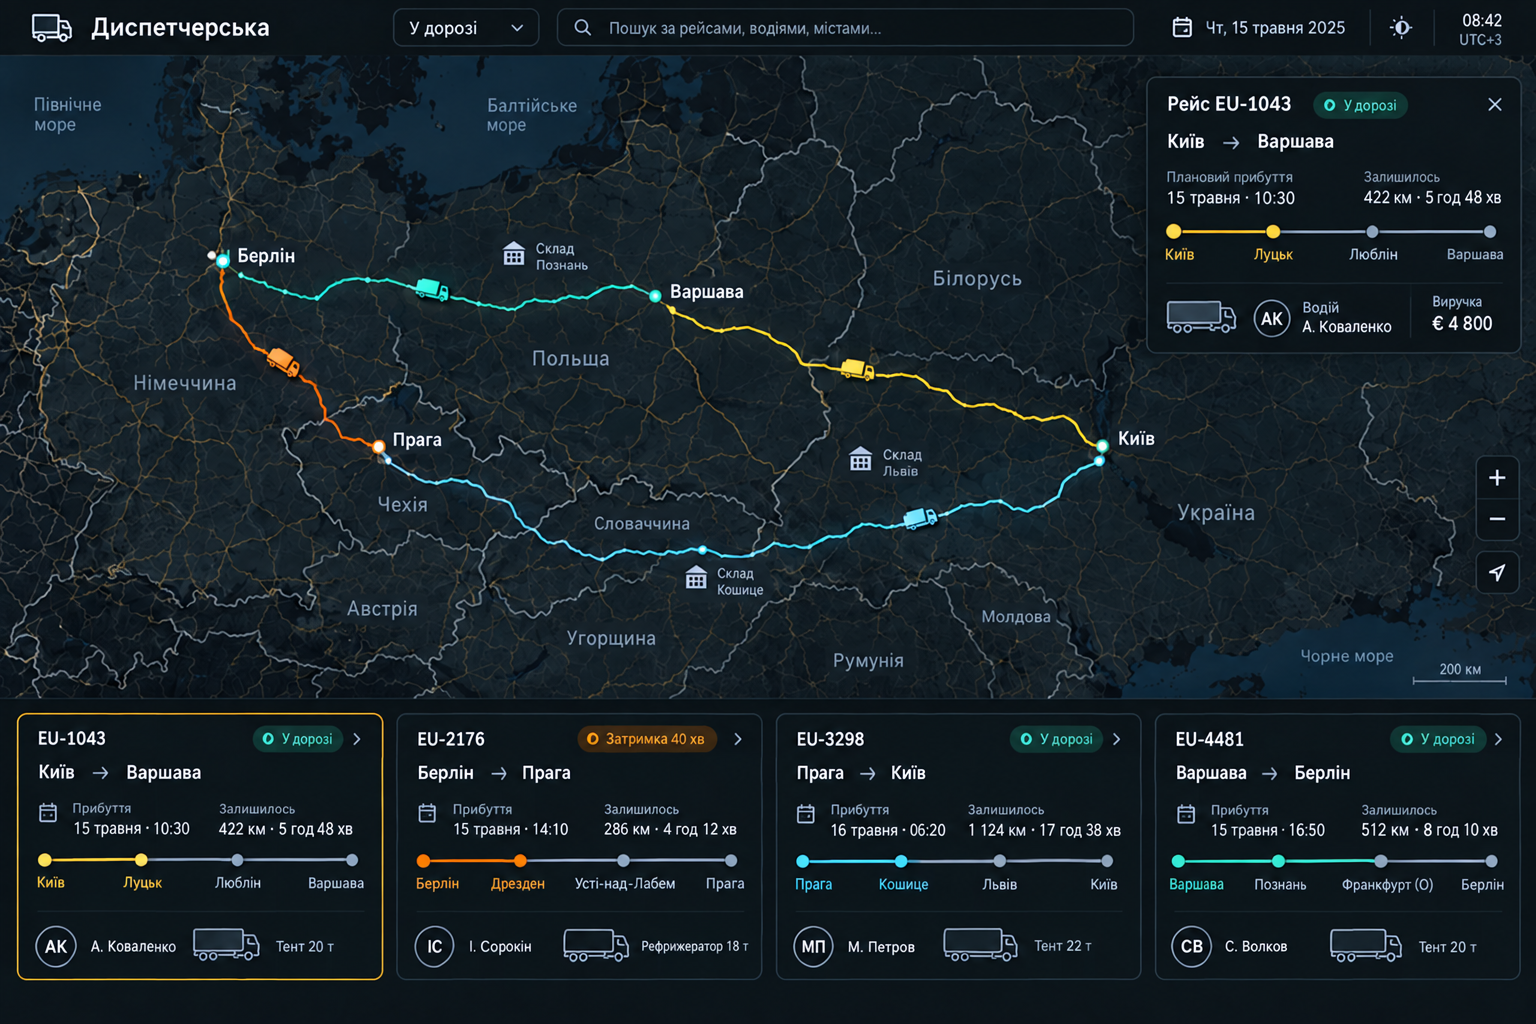Click the truck logo next to Диспетчерська
This screenshot has height=1024, width=1536.
click(x=52, y=28)
